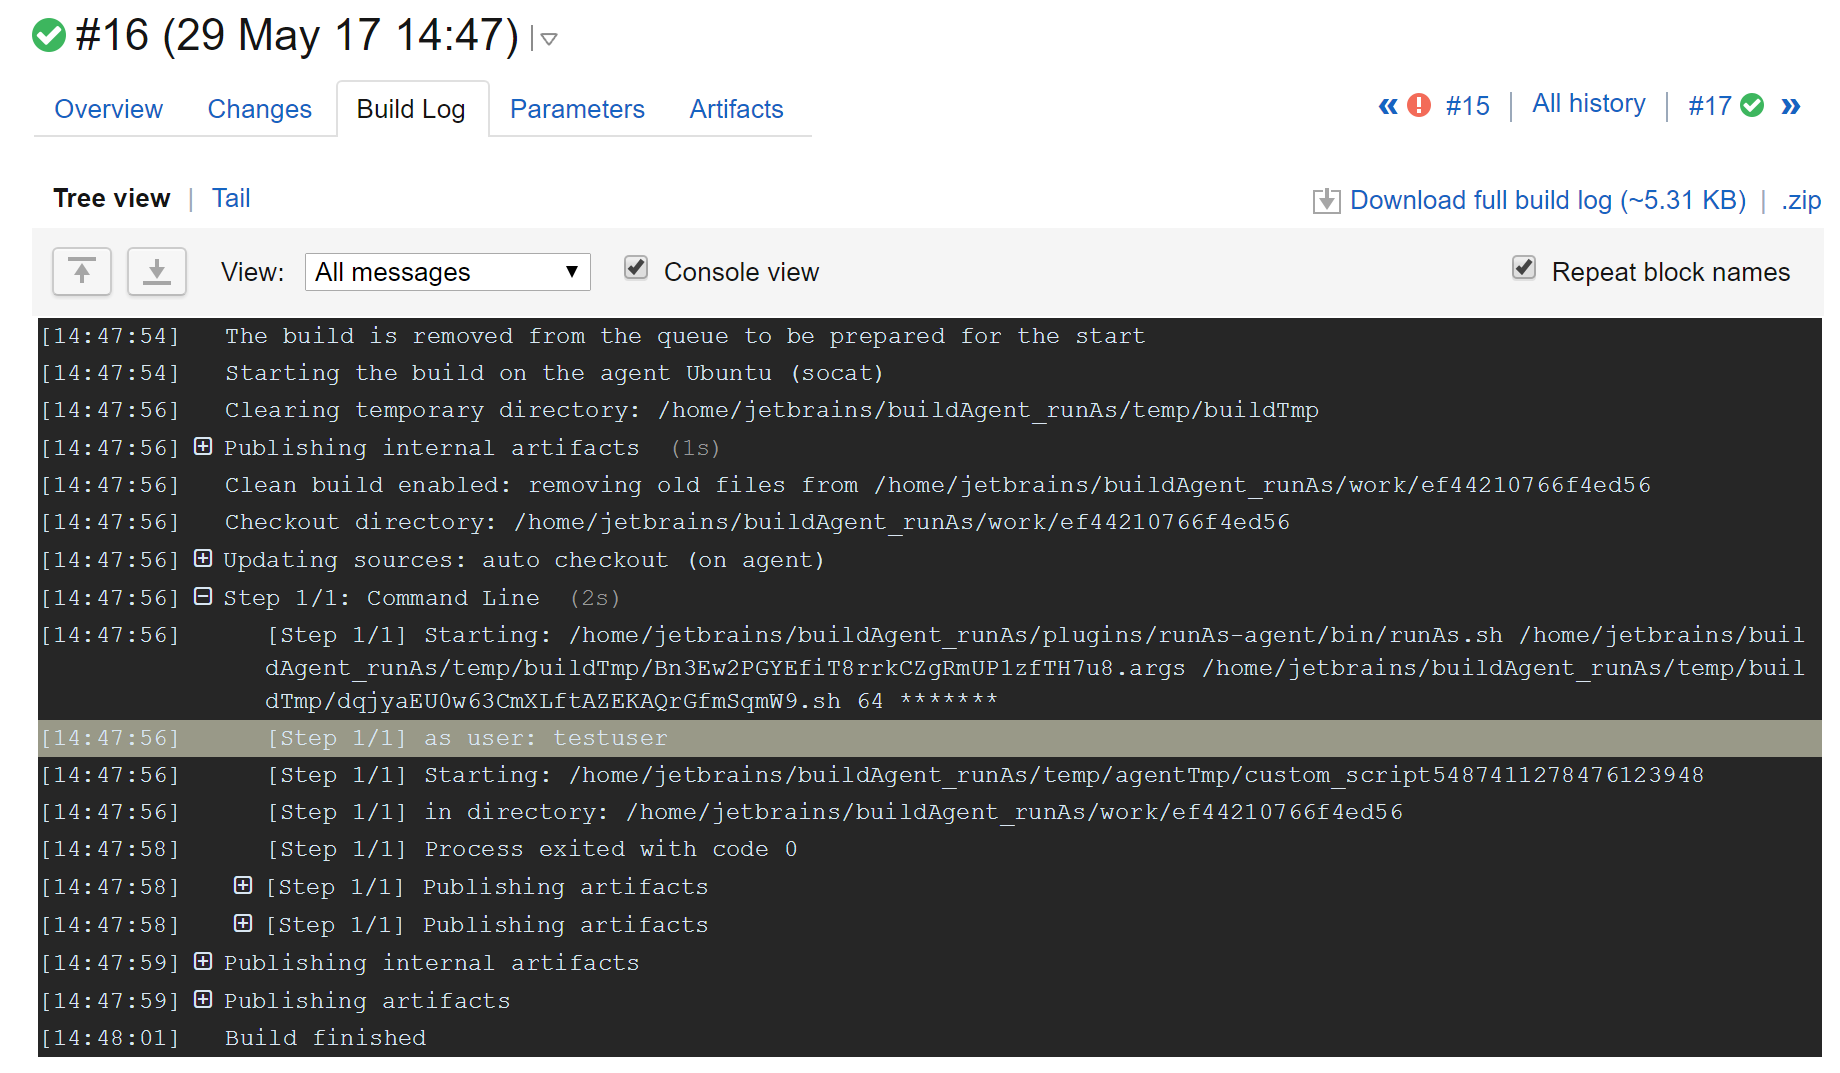Screen dimensions: 1840x1073
Task: Switch to Tail log view
Action: pos(231,198)
